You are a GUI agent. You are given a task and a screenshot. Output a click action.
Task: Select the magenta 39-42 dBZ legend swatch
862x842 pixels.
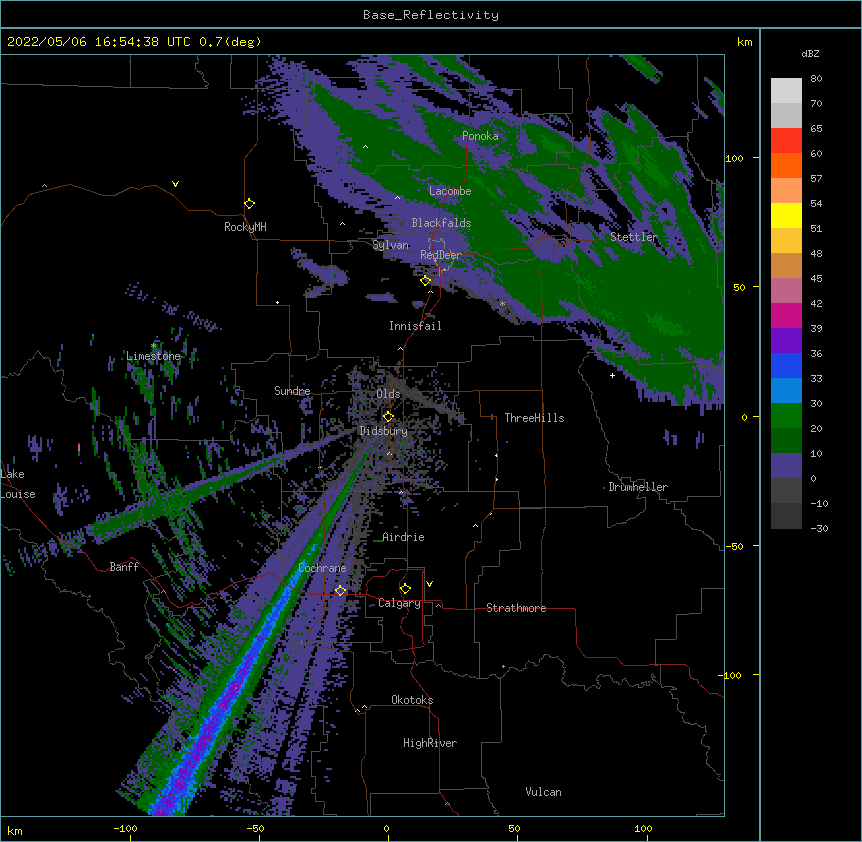click(786, 315)
